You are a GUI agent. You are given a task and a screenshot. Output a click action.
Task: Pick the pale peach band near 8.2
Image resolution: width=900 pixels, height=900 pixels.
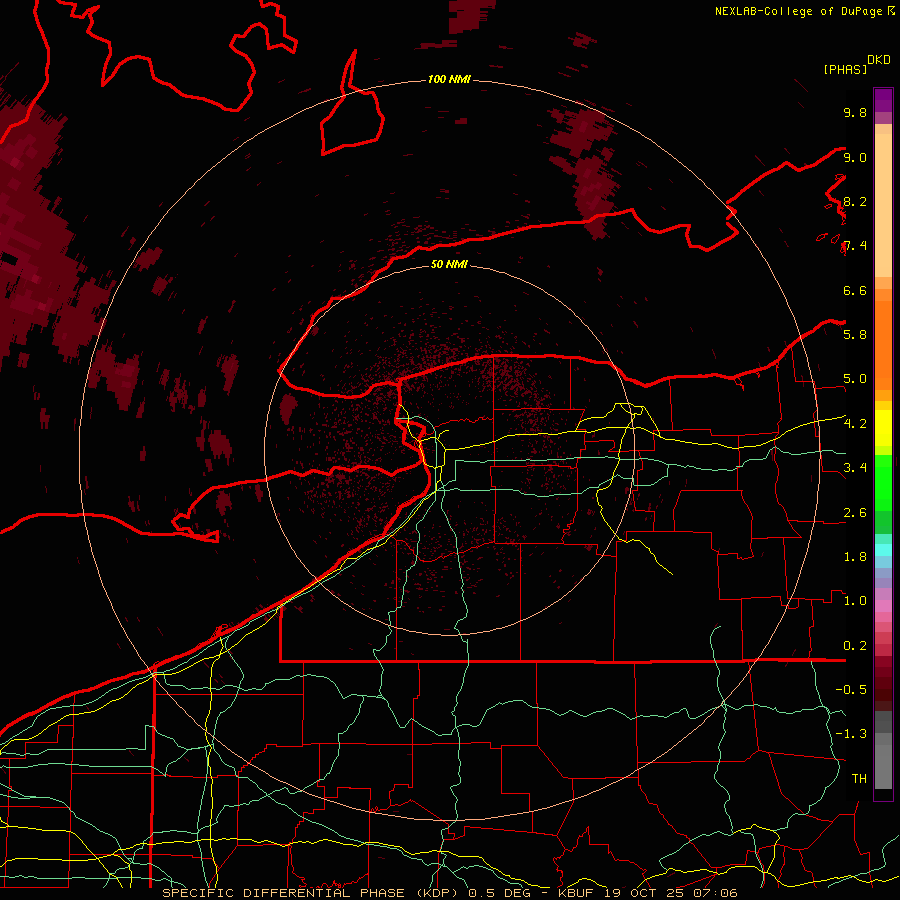[x=883, y=205]
